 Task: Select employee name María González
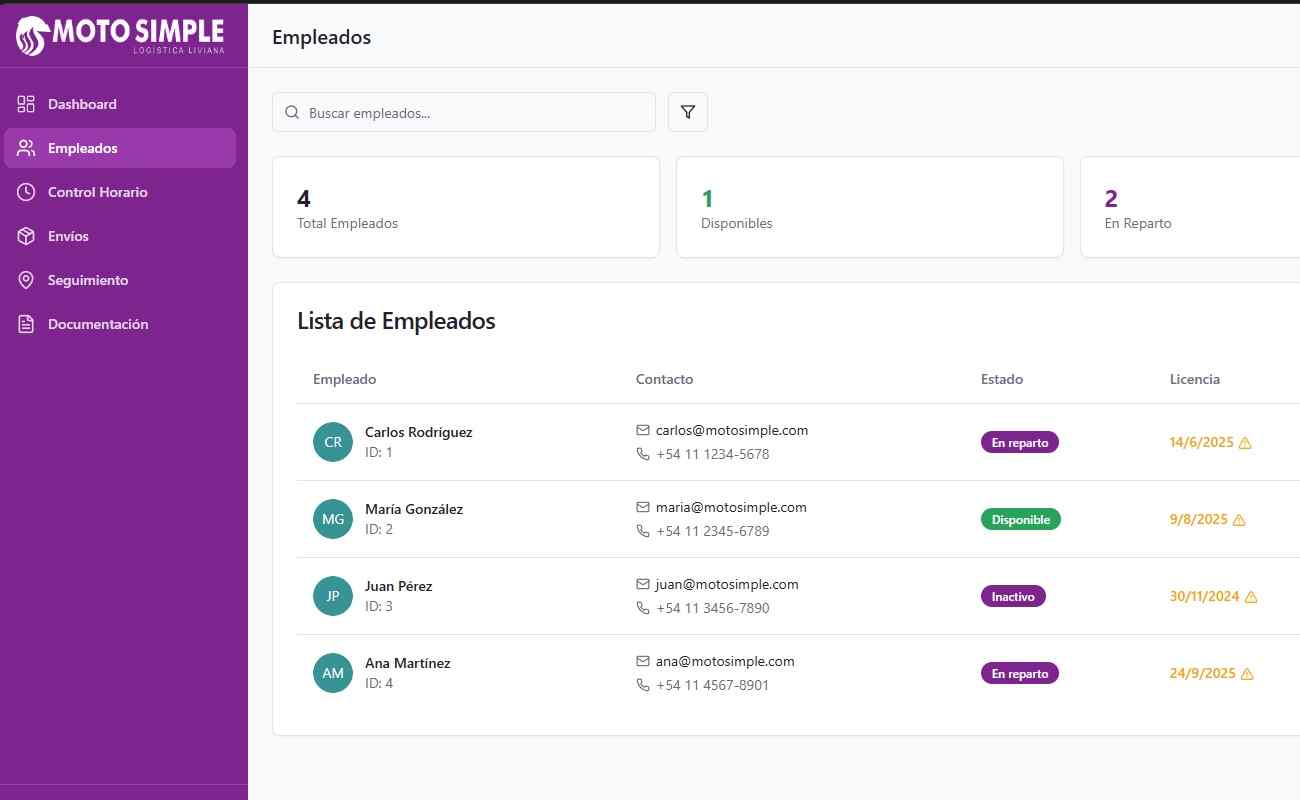click(x=414, y=509)
